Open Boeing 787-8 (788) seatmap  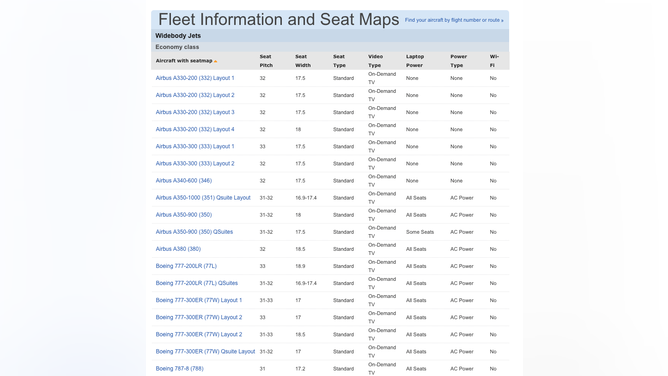179,368
